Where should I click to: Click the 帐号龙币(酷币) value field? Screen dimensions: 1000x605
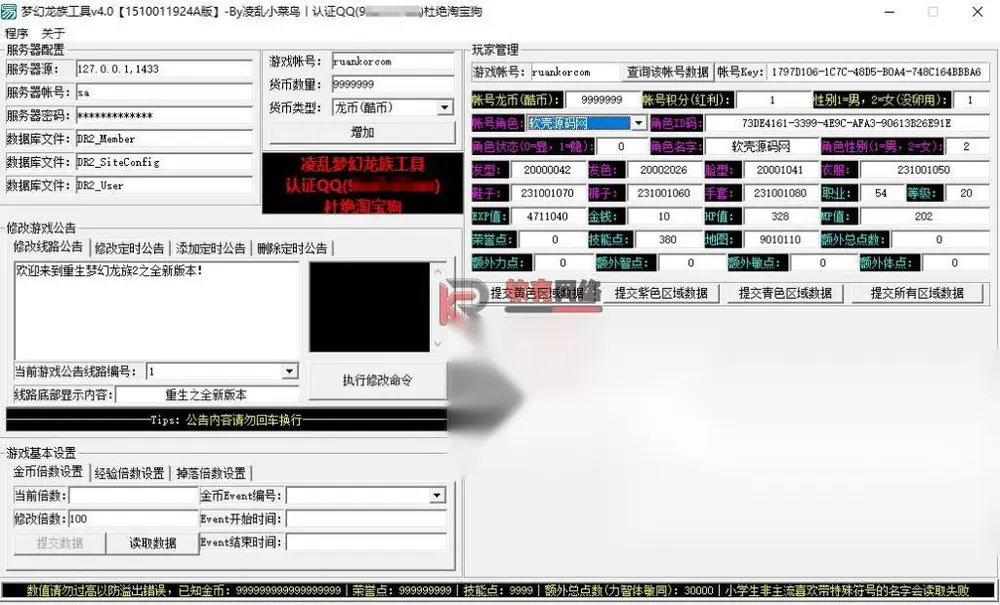[x=602, y=99]
